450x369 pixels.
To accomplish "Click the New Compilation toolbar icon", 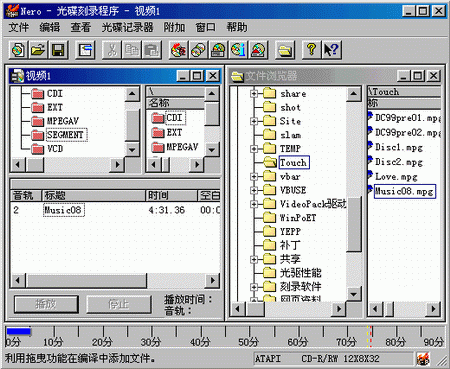I will point(18,50).
